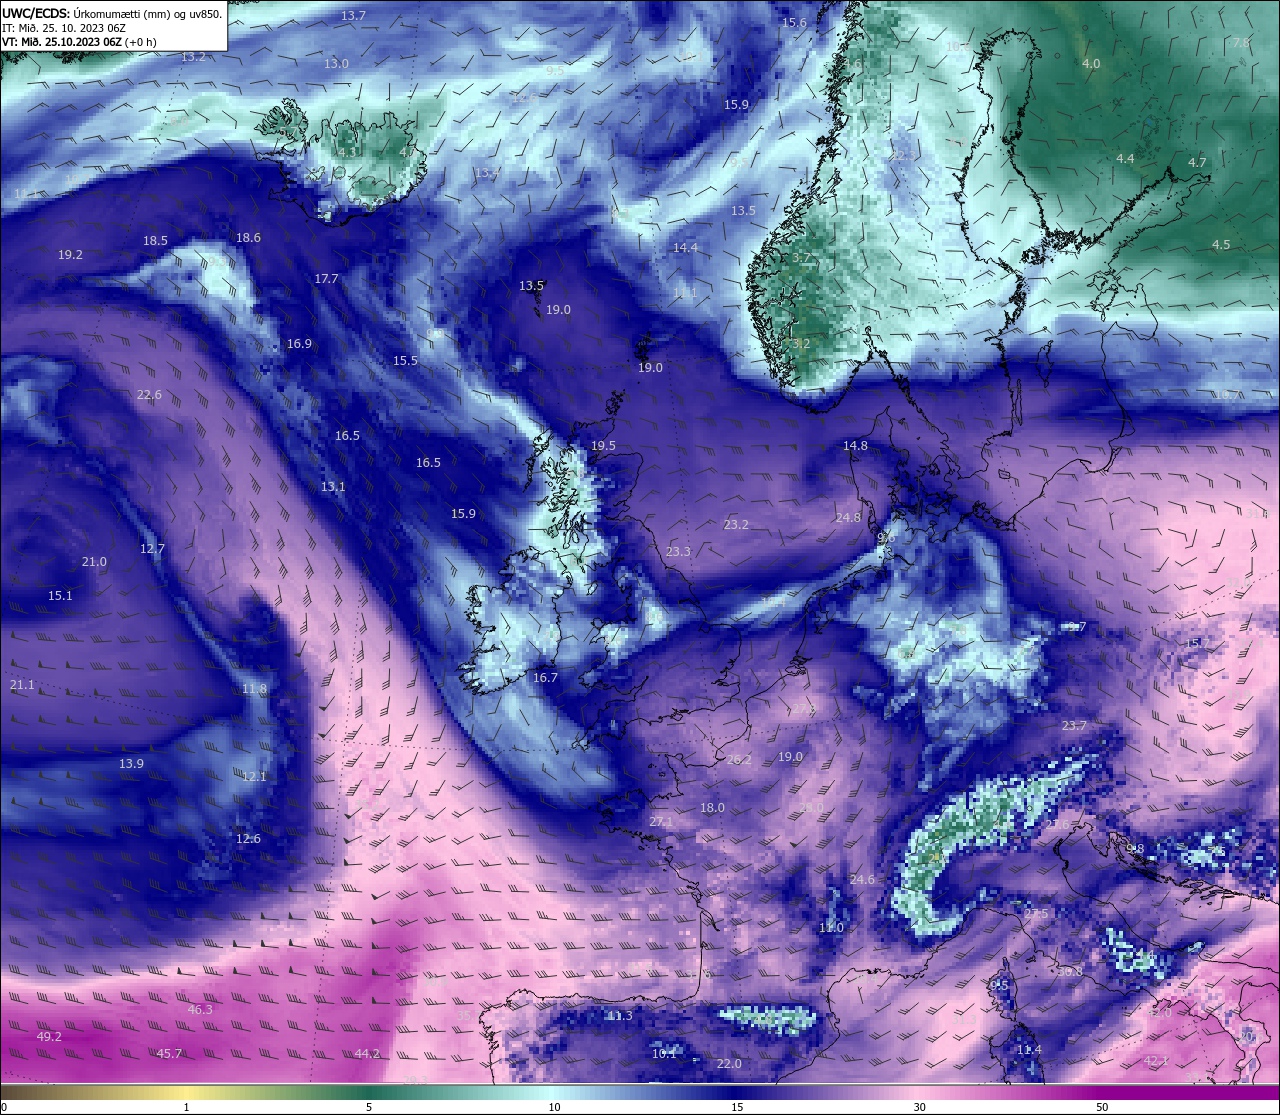Viewport: 1280px width, 1115px height.
Task: Click the '11.4' value label
Action: (x=1029, y=1050)
